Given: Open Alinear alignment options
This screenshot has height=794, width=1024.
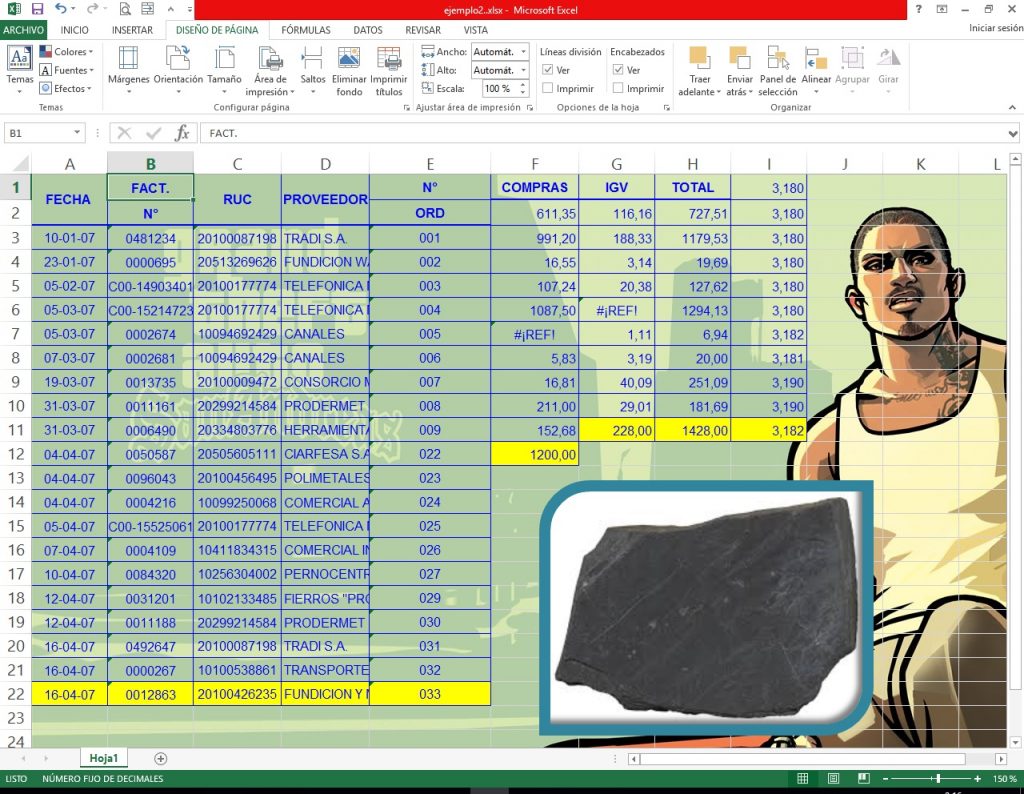Looking at the screenshot, I should point(816,71).
